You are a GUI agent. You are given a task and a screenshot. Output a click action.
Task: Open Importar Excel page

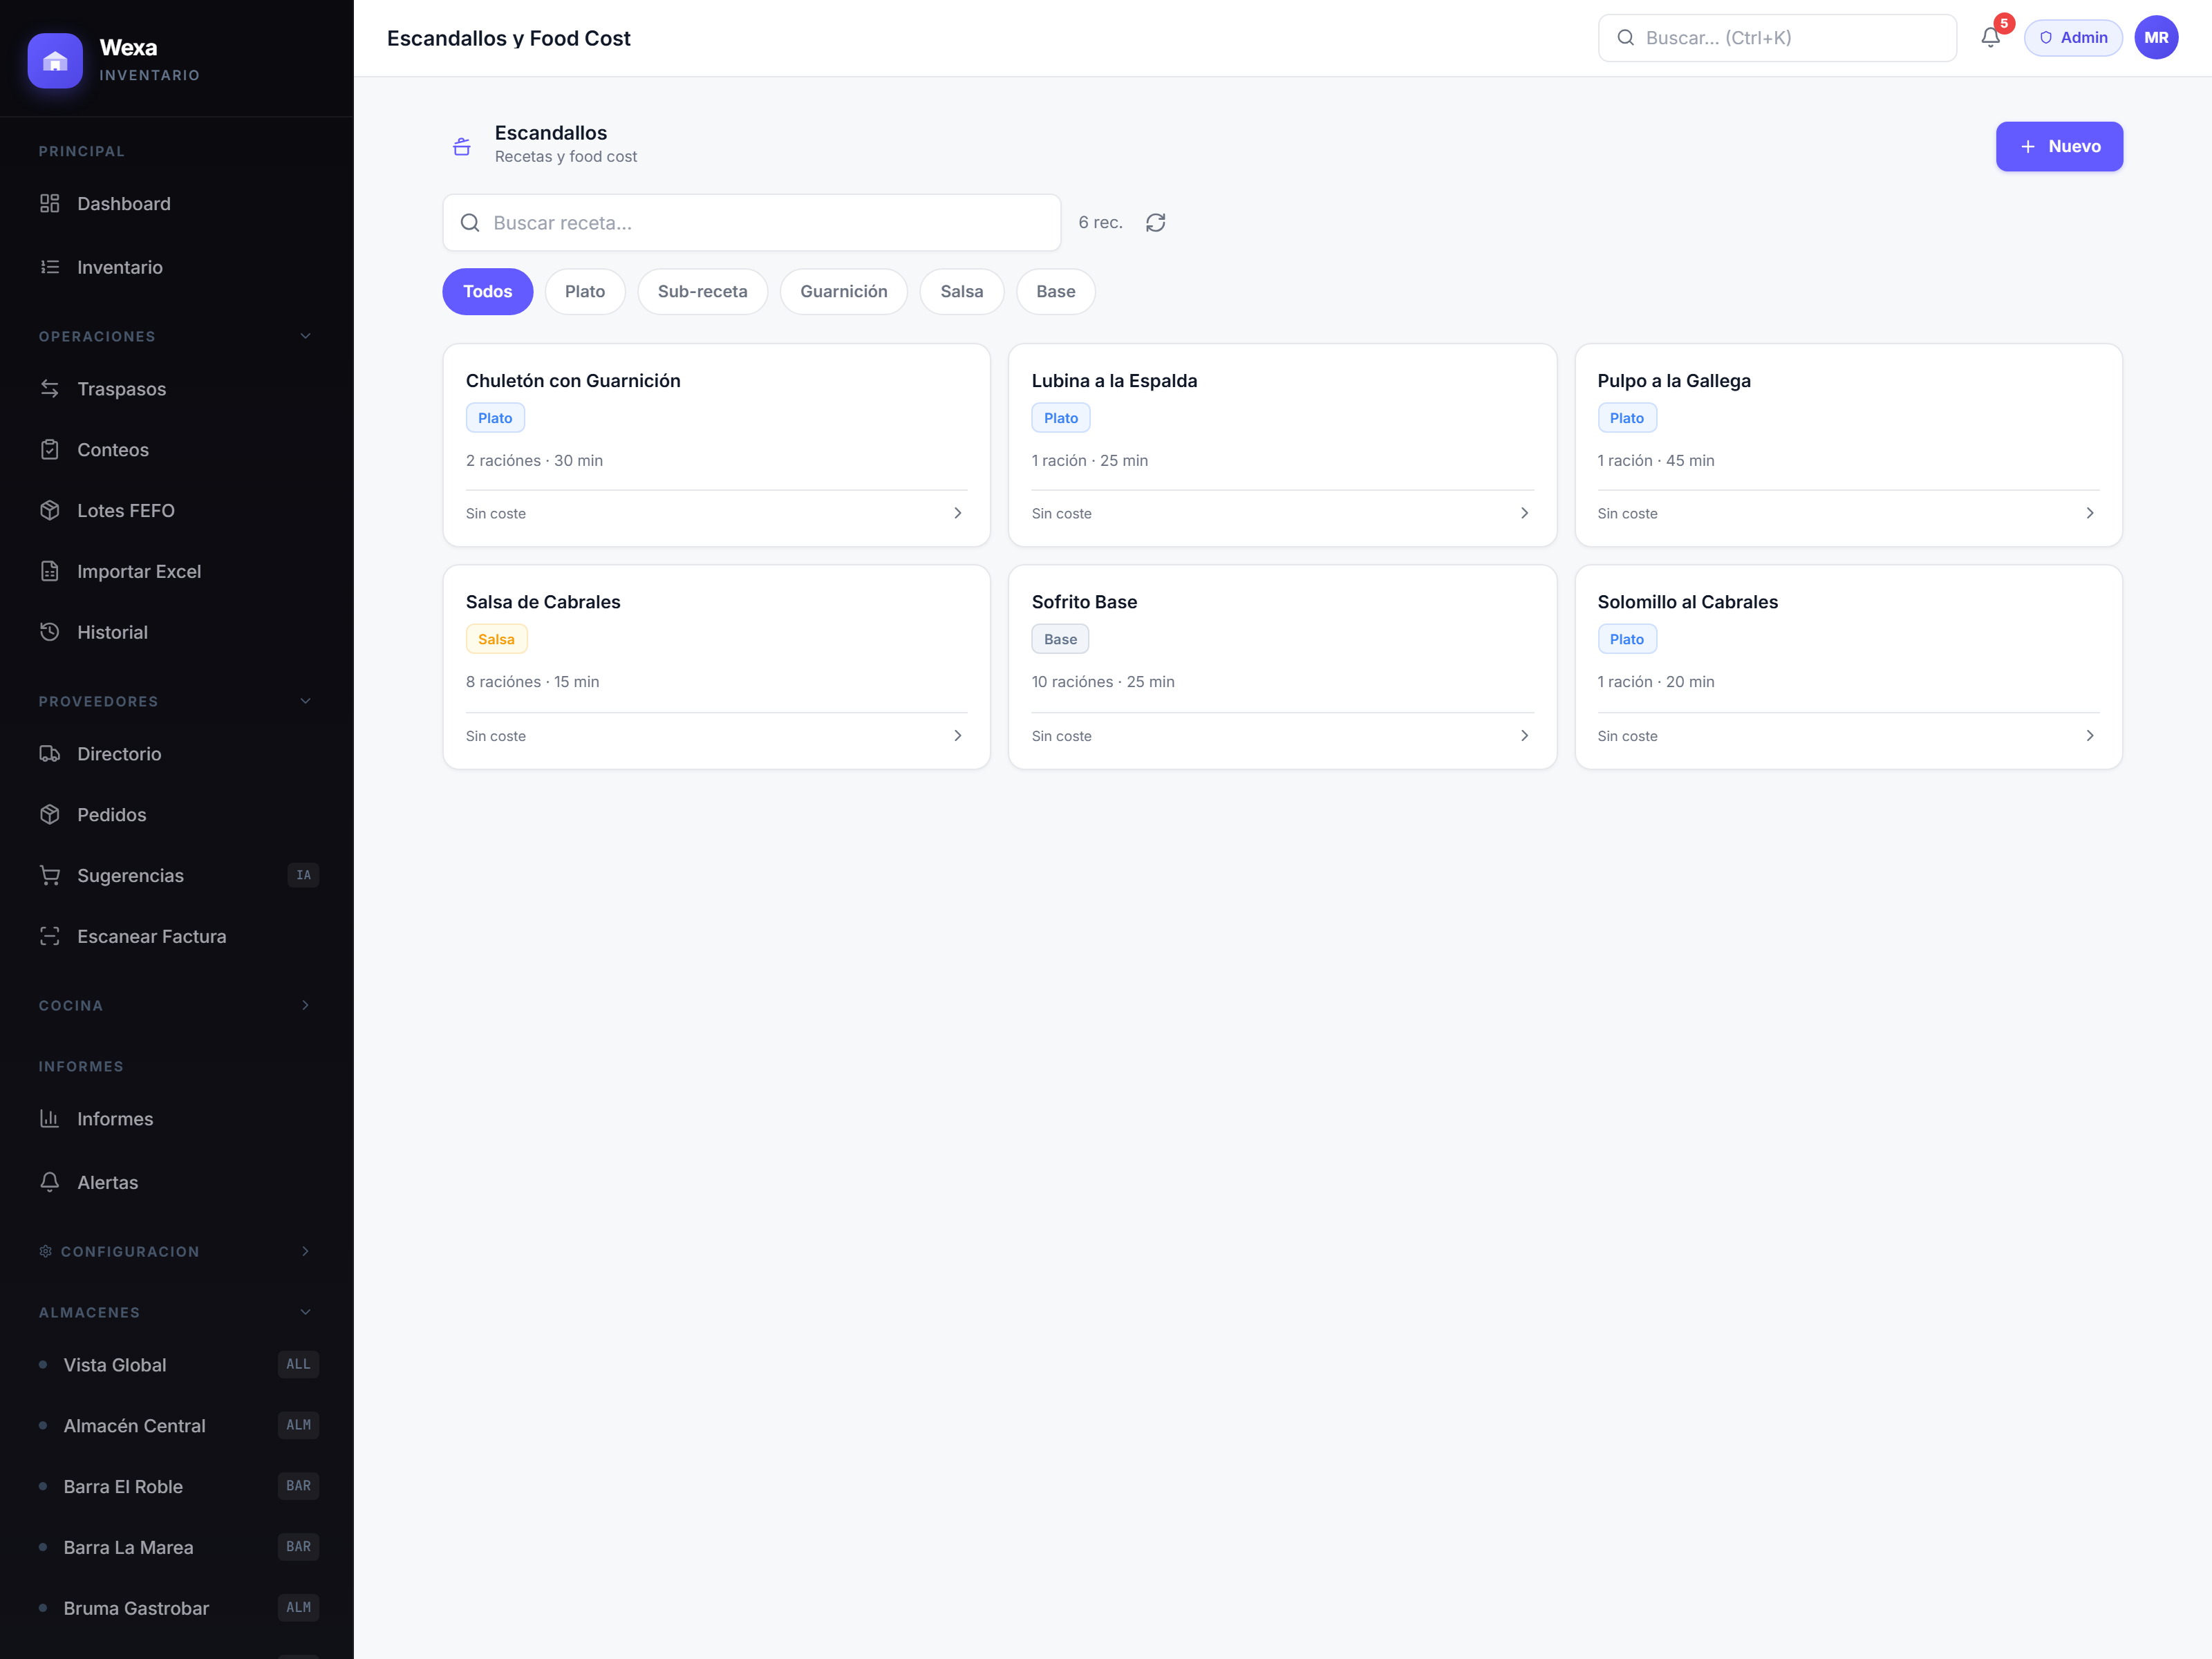pos(177,571)
